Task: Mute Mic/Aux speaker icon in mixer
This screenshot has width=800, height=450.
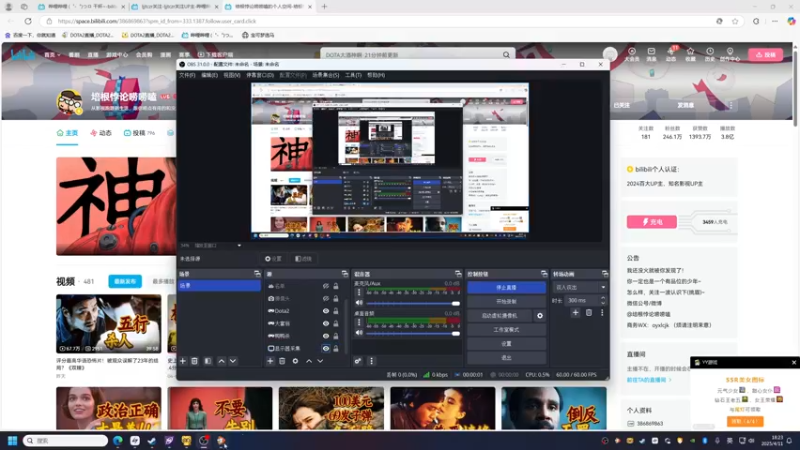Action: tap(359, 303)
